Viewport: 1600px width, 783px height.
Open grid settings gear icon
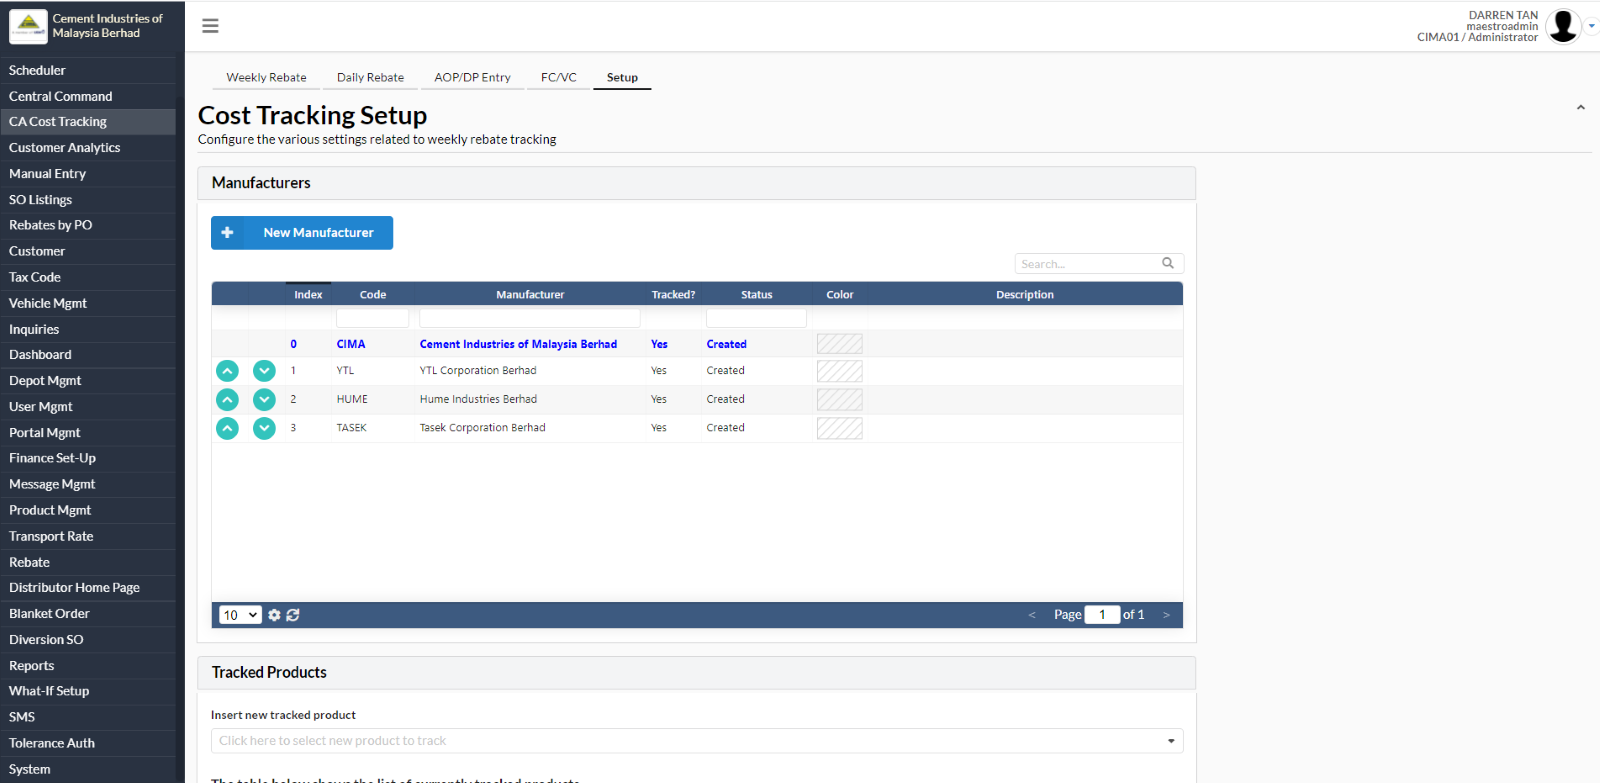point(274,615)
